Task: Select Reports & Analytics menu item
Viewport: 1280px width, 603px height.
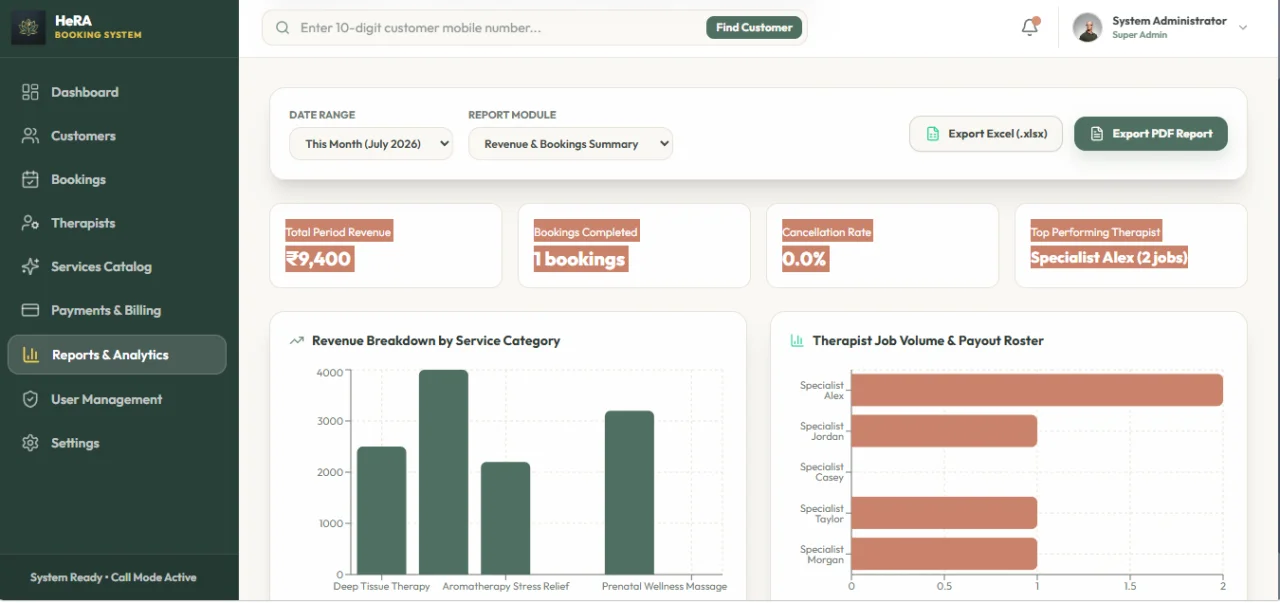Action: [x=117, y=355]
